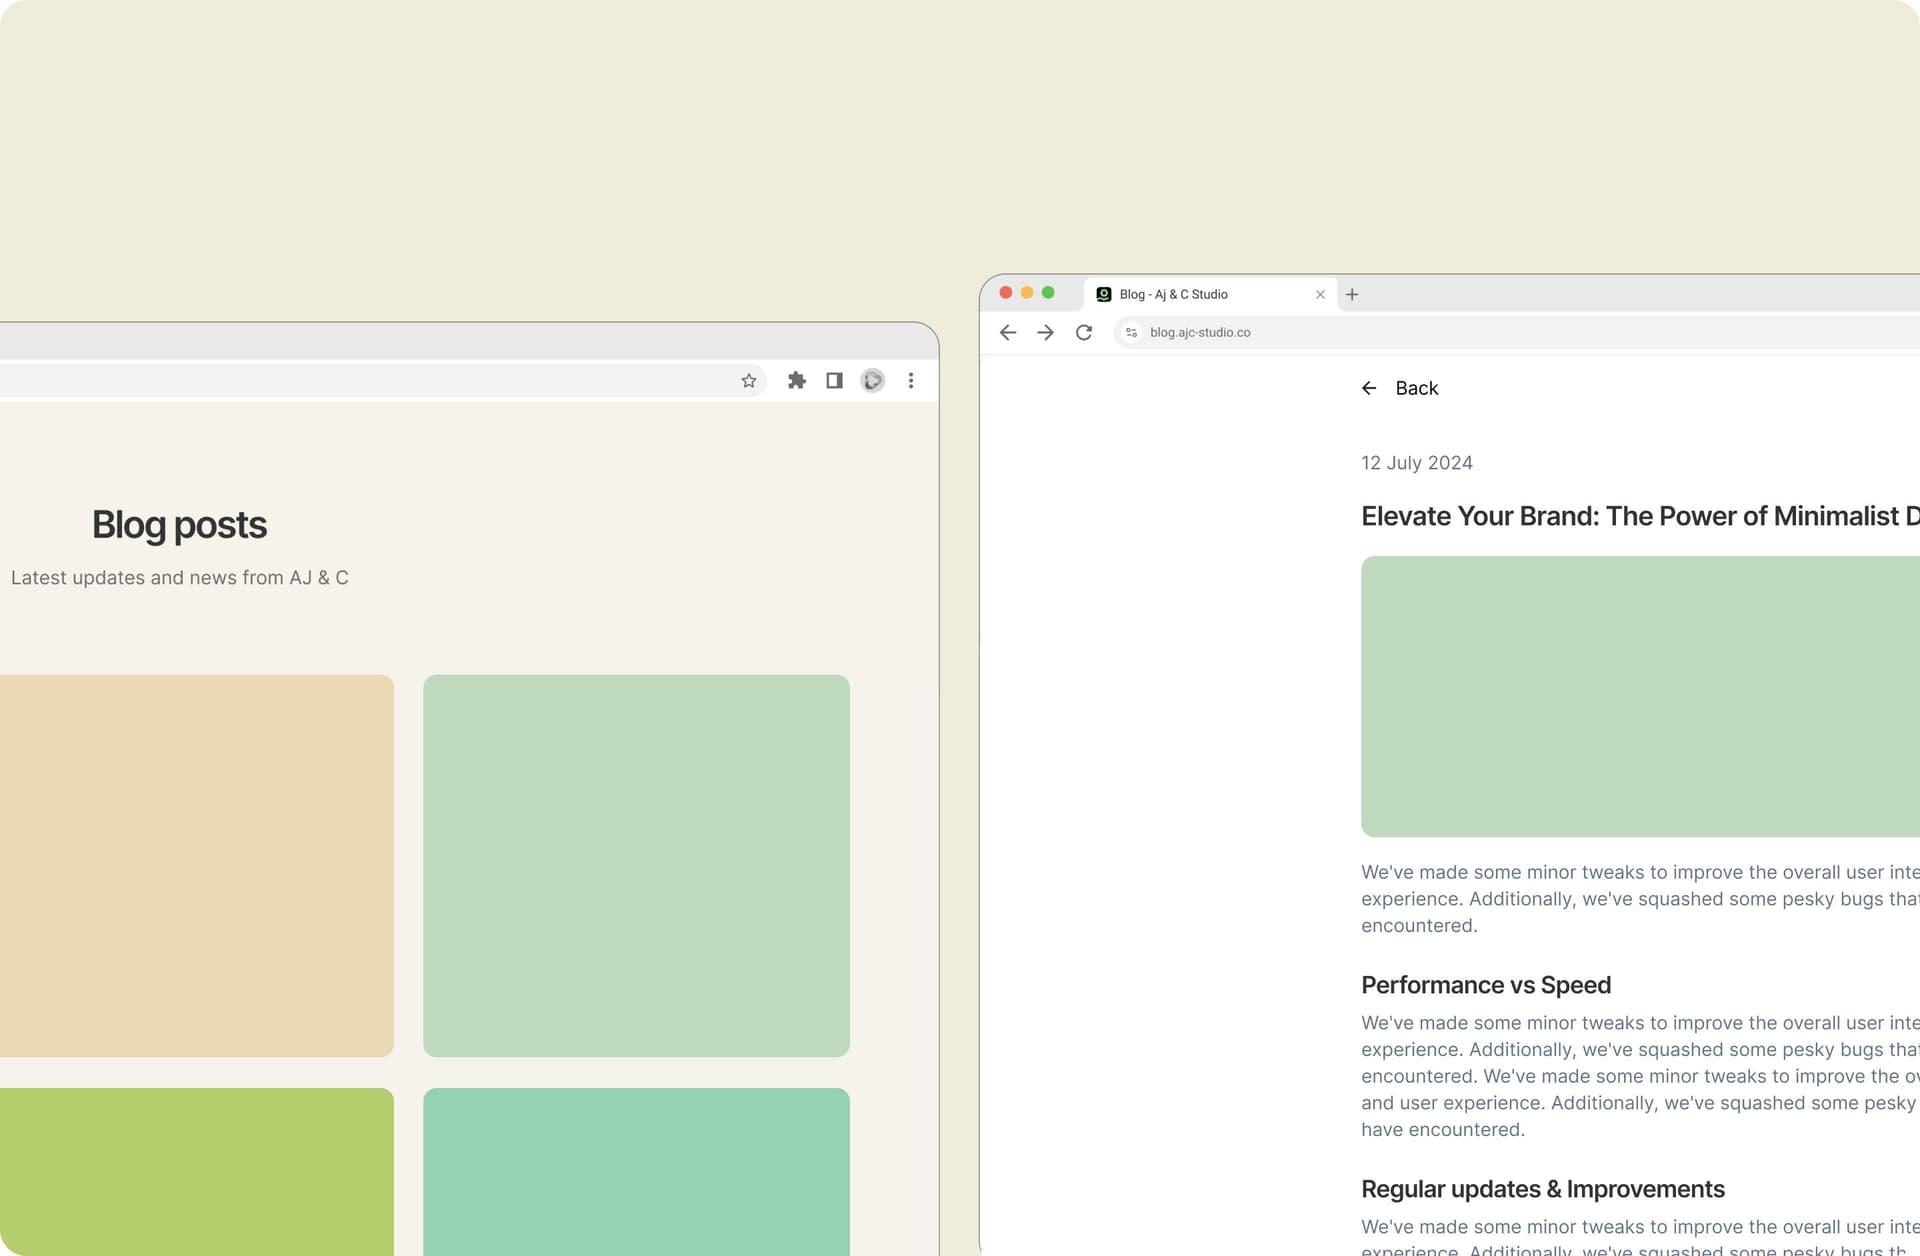Open the lime green blog post card
Viewport: 1920px width, 1256px height.
[197, 1171]
